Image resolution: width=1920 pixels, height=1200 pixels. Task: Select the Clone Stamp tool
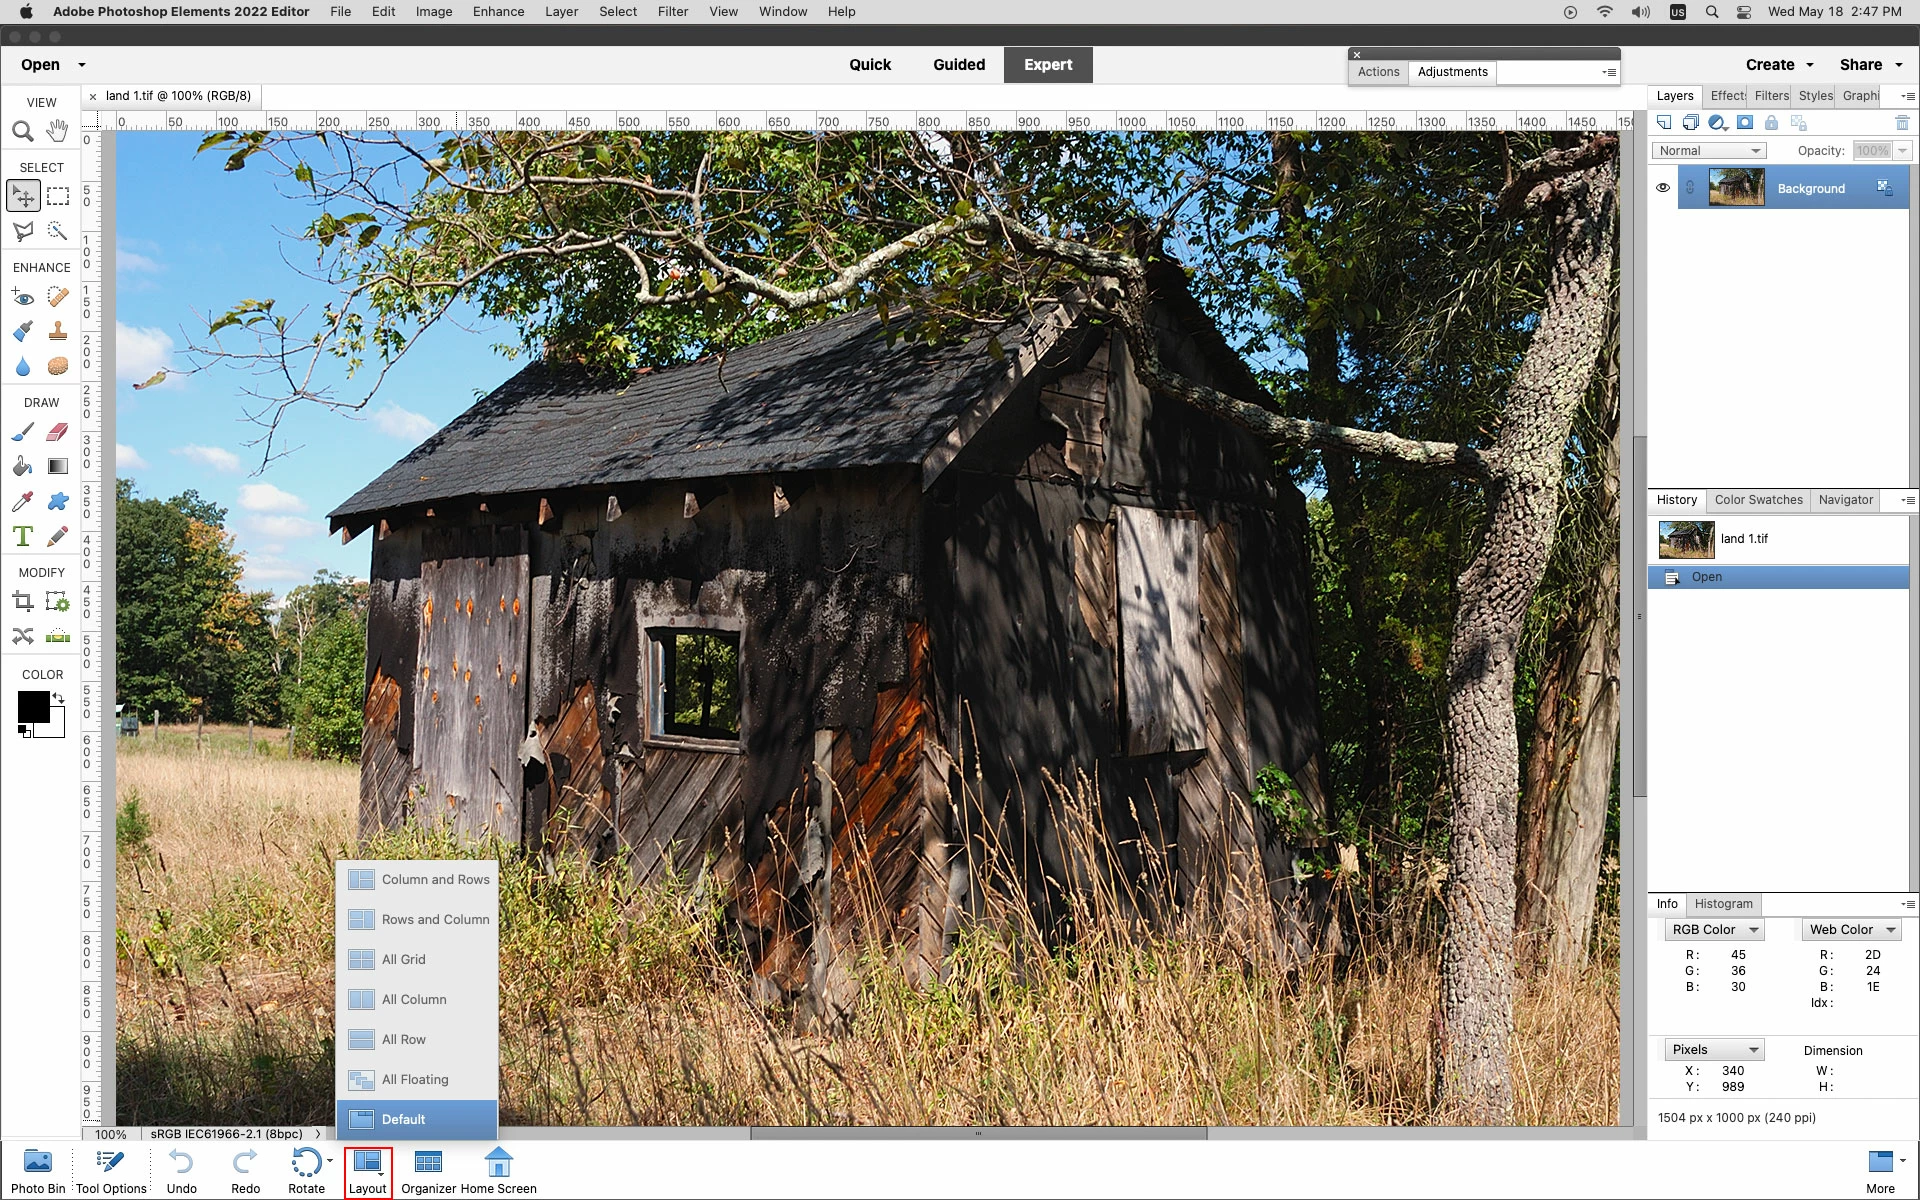point(58,331)
